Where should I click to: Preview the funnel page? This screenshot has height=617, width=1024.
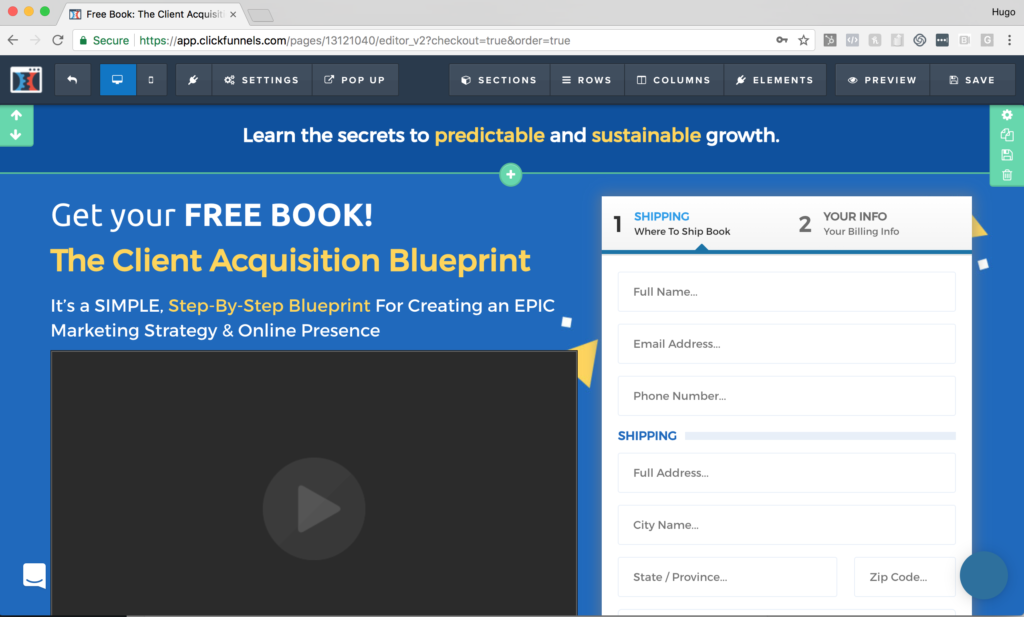(882, 80)
